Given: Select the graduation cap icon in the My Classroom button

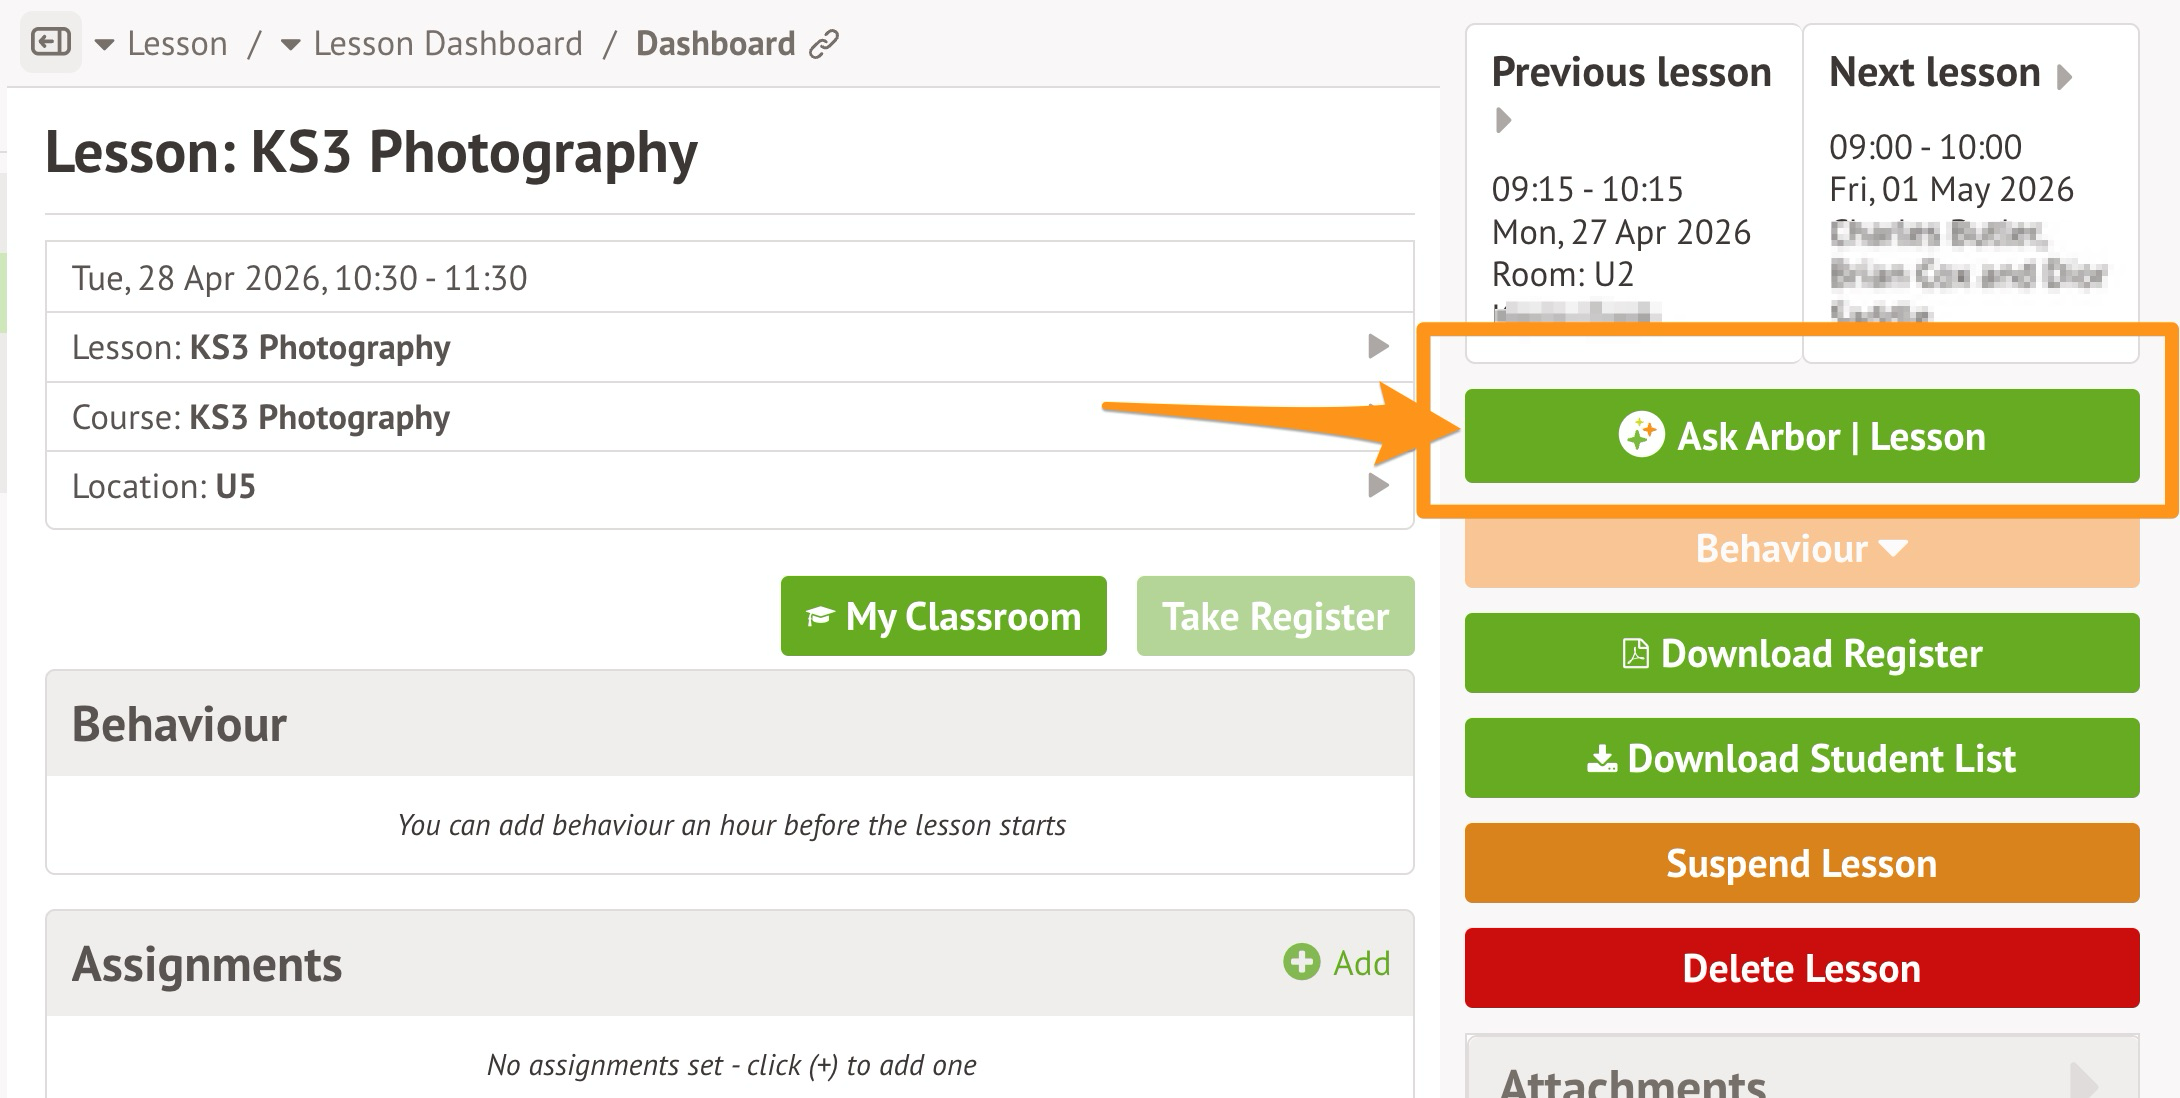Looking at the screenshot, I should tap(820, 616).
